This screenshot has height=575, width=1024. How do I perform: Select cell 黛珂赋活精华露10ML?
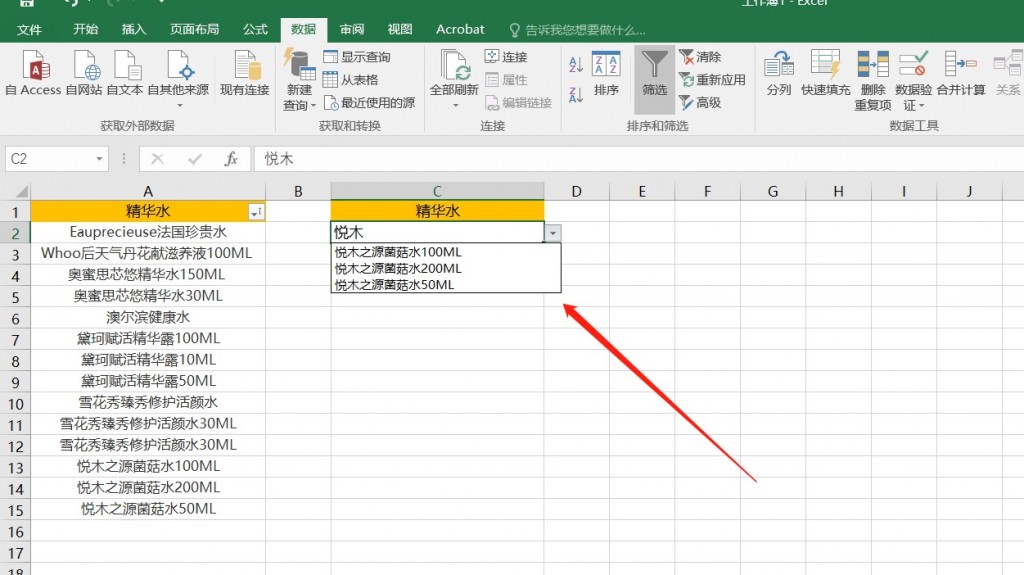148,359
